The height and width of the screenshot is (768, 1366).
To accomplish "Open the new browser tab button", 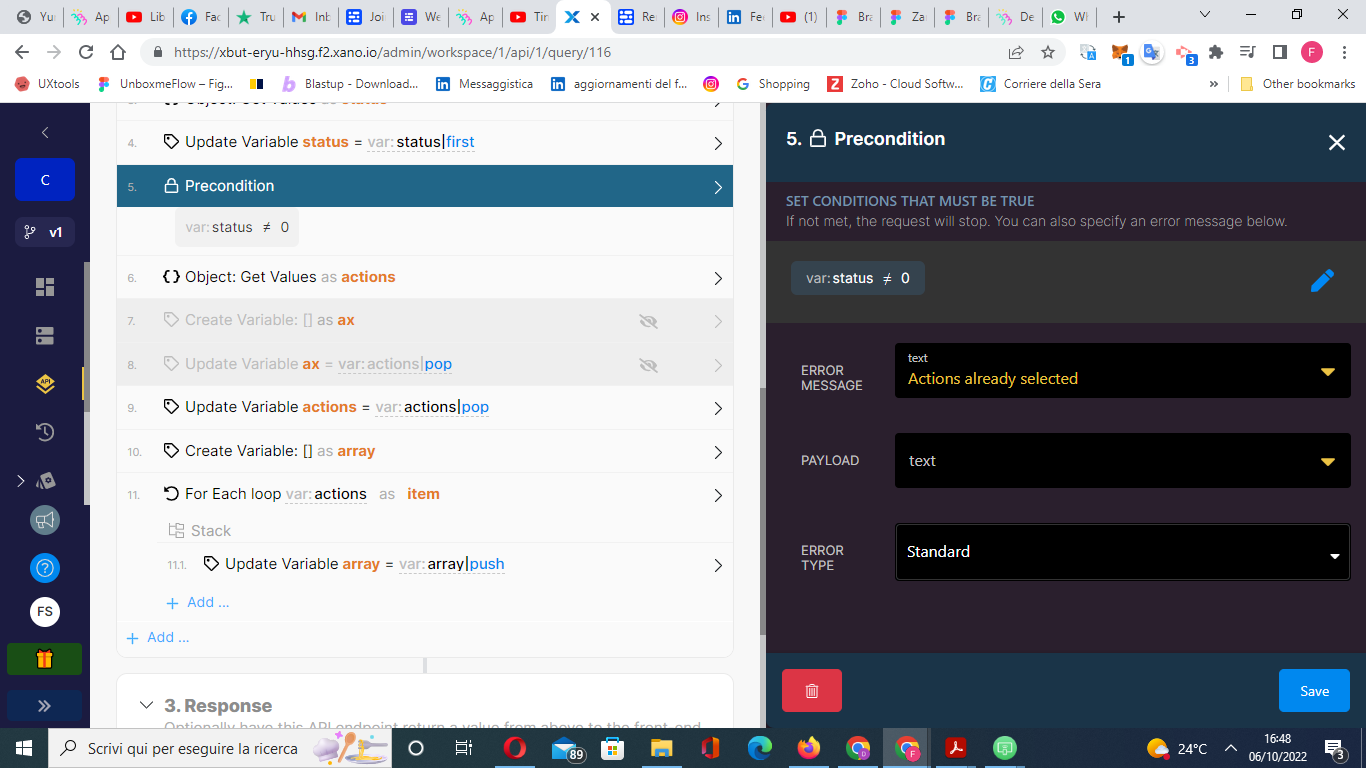I will [1119, 17].
